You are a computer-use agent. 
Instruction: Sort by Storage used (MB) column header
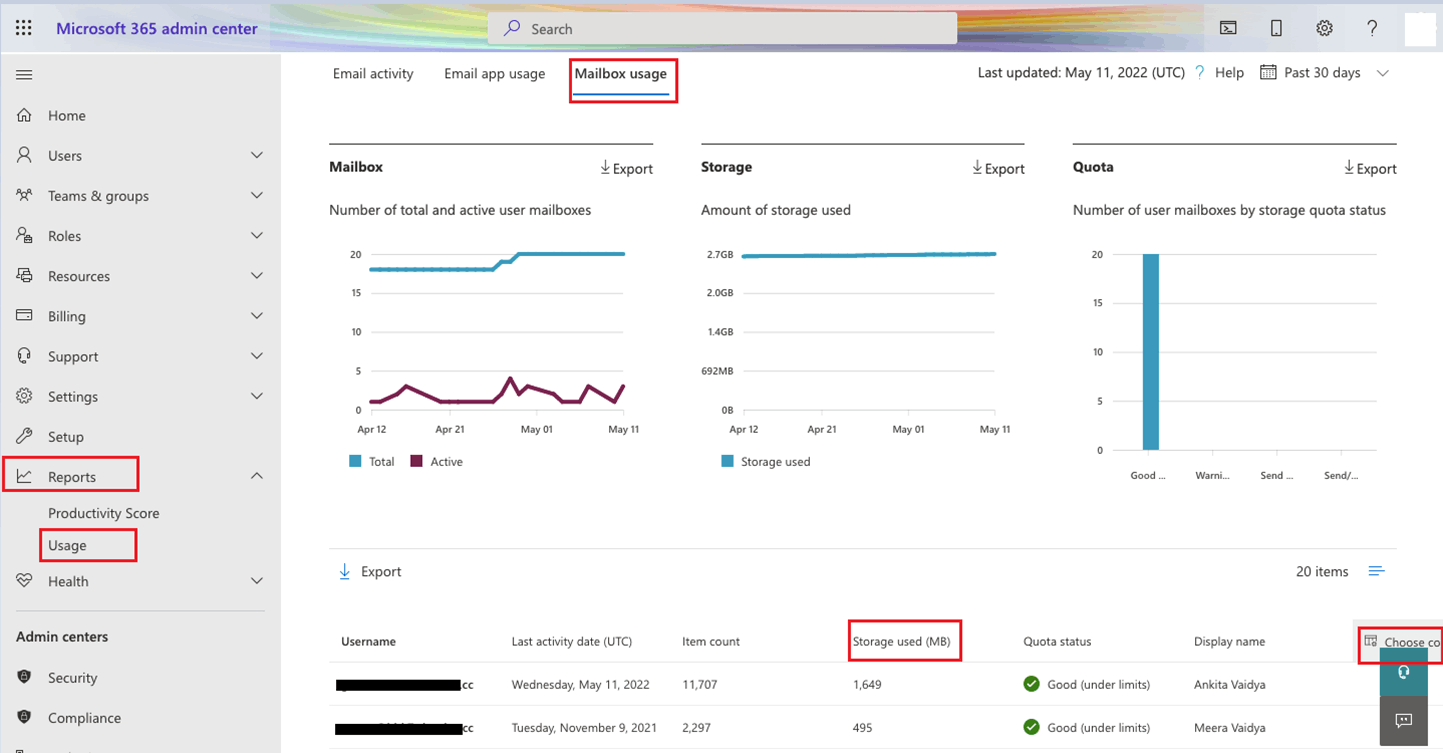901,641
